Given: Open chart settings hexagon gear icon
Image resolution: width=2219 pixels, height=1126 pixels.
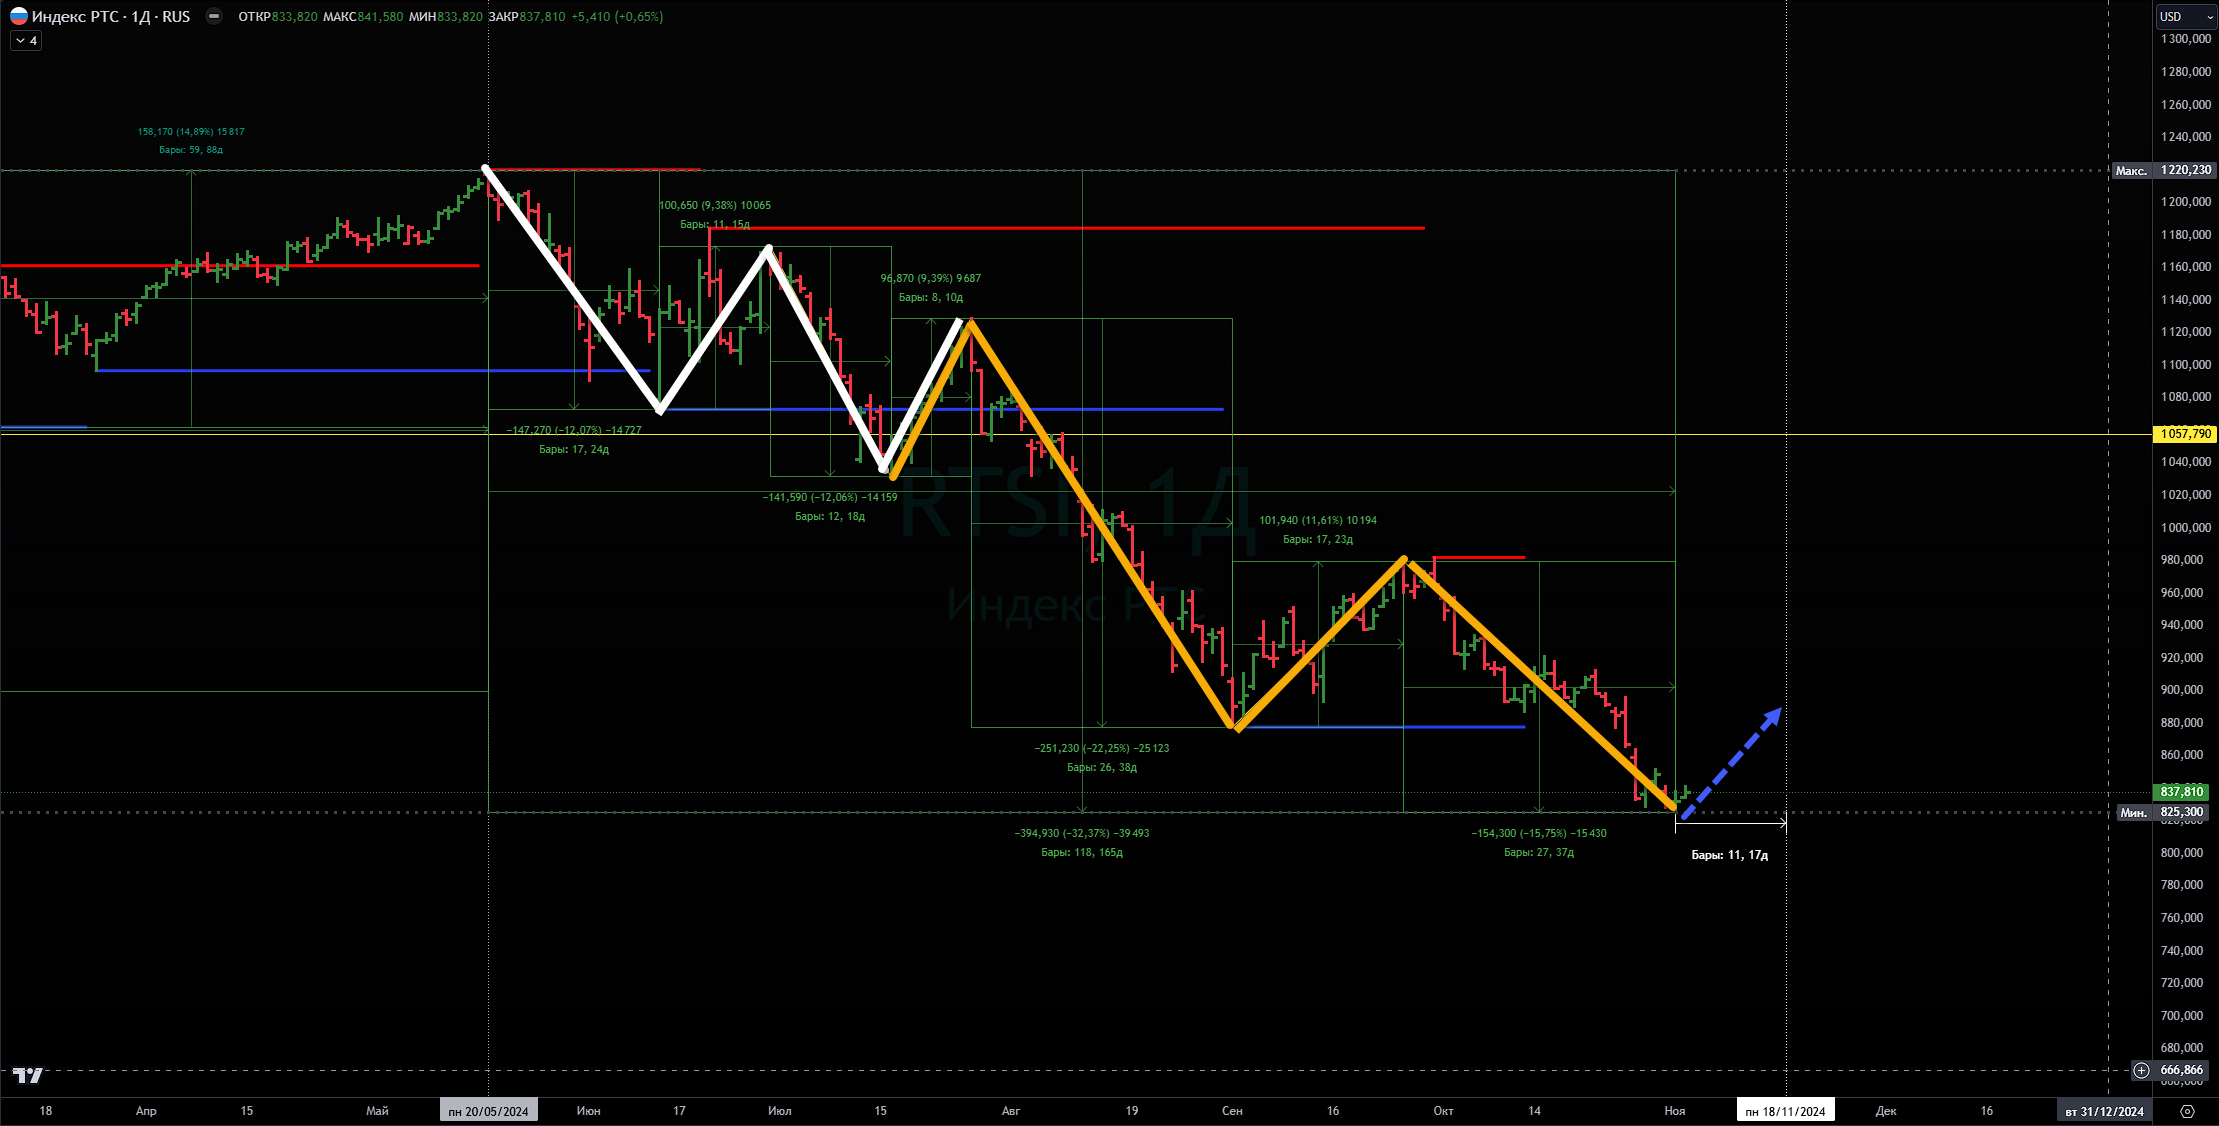Looking at the screenshot, I should (x=2187, y=1111).
